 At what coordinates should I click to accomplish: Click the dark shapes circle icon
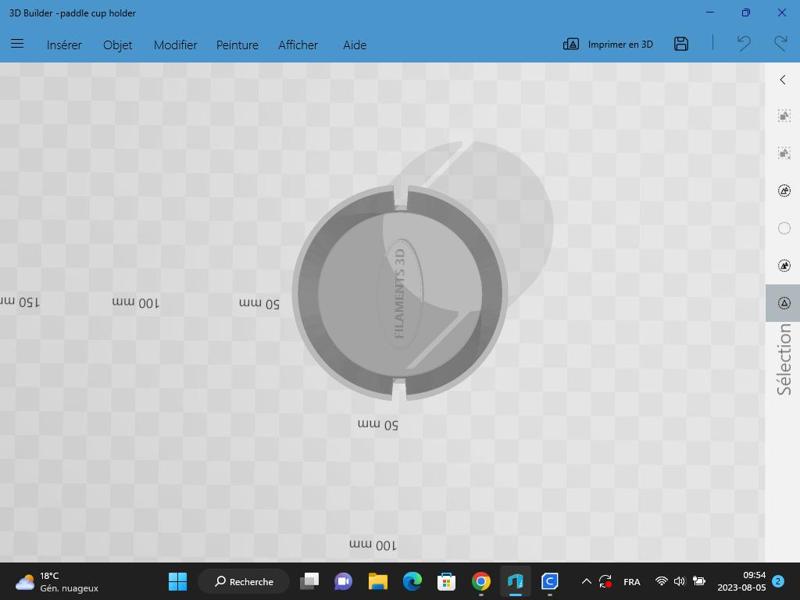(x=784, y=265)
